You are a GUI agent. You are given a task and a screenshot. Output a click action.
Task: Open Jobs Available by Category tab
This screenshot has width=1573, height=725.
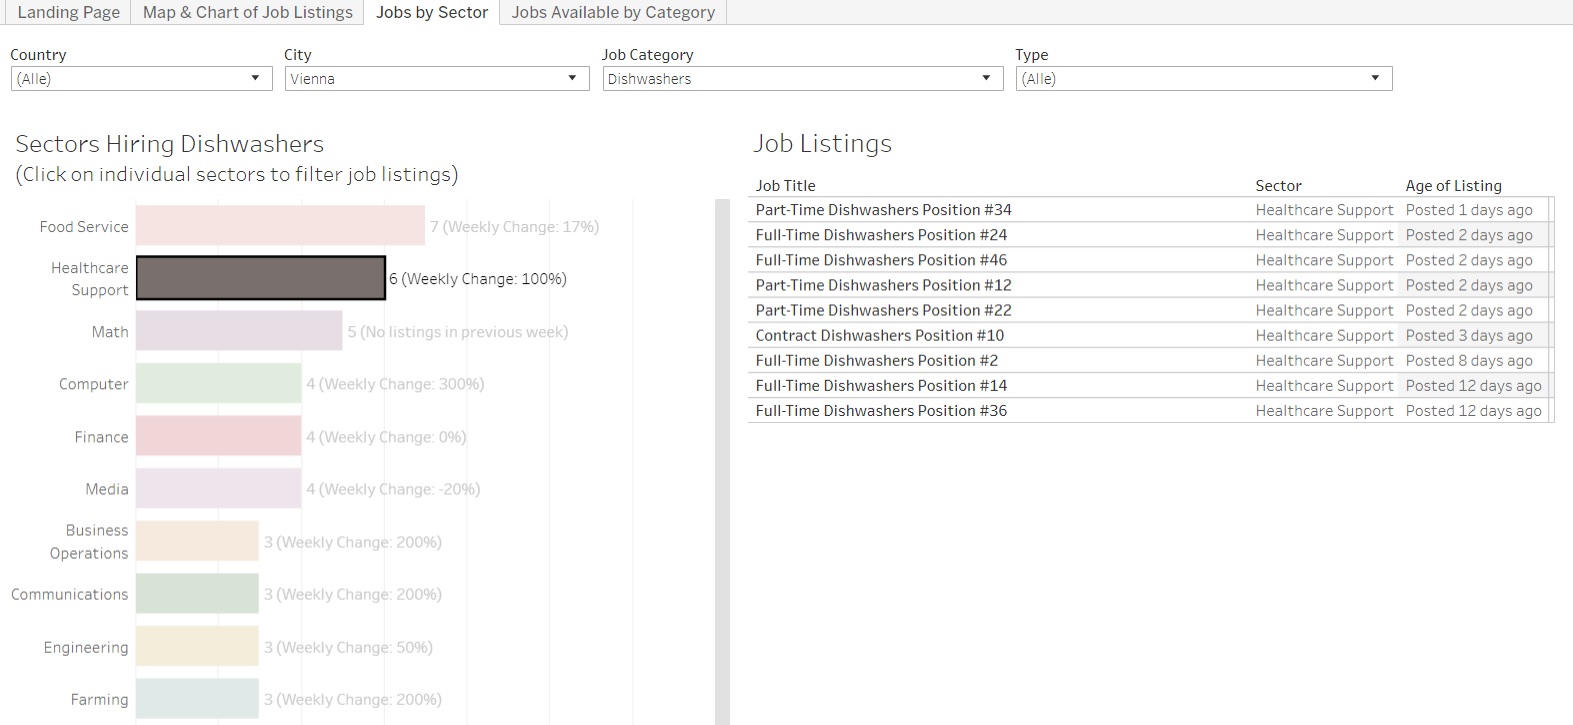[613, 12]
